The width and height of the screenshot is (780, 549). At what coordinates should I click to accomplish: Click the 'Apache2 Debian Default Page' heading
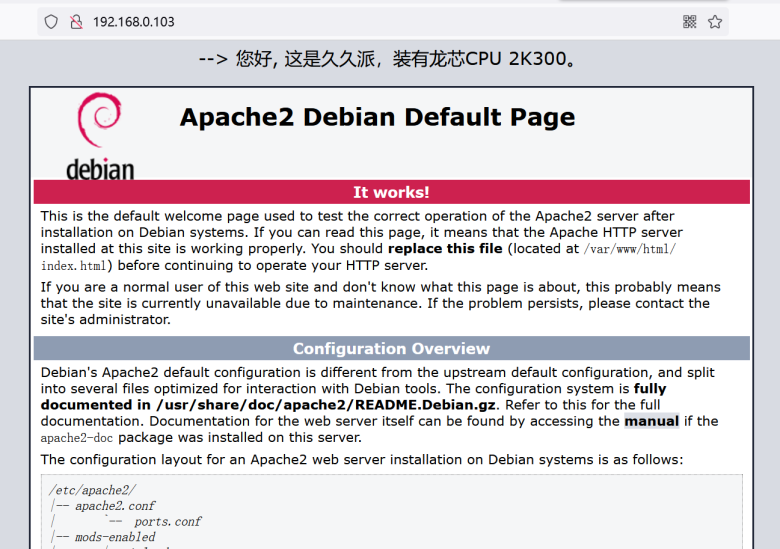pos(377,117)
